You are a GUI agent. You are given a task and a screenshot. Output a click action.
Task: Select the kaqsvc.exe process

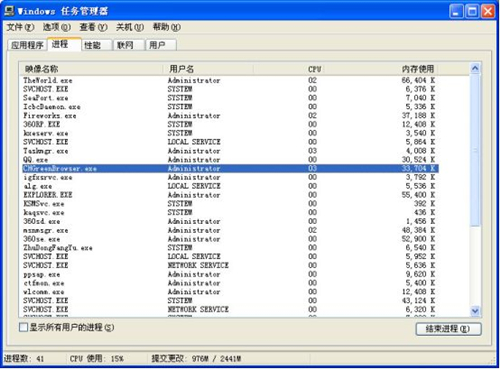click(x=229, y=213)
